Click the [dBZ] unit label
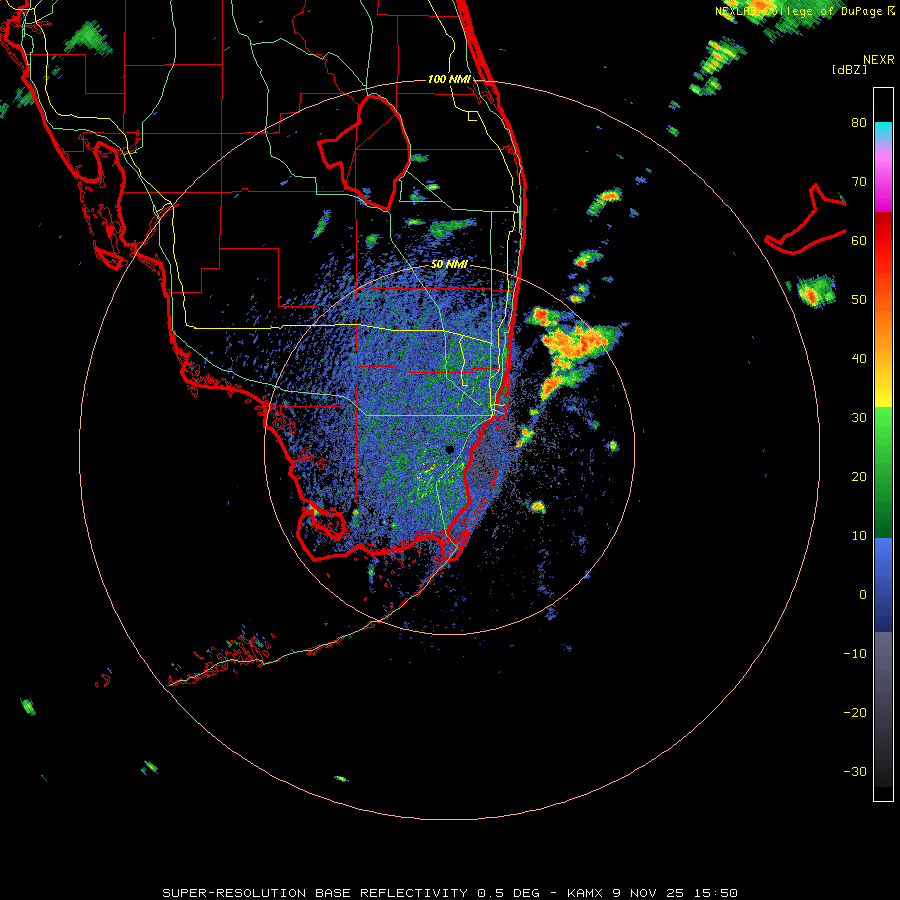Screen dimensions: 900x900 click(x=849, y=69)
